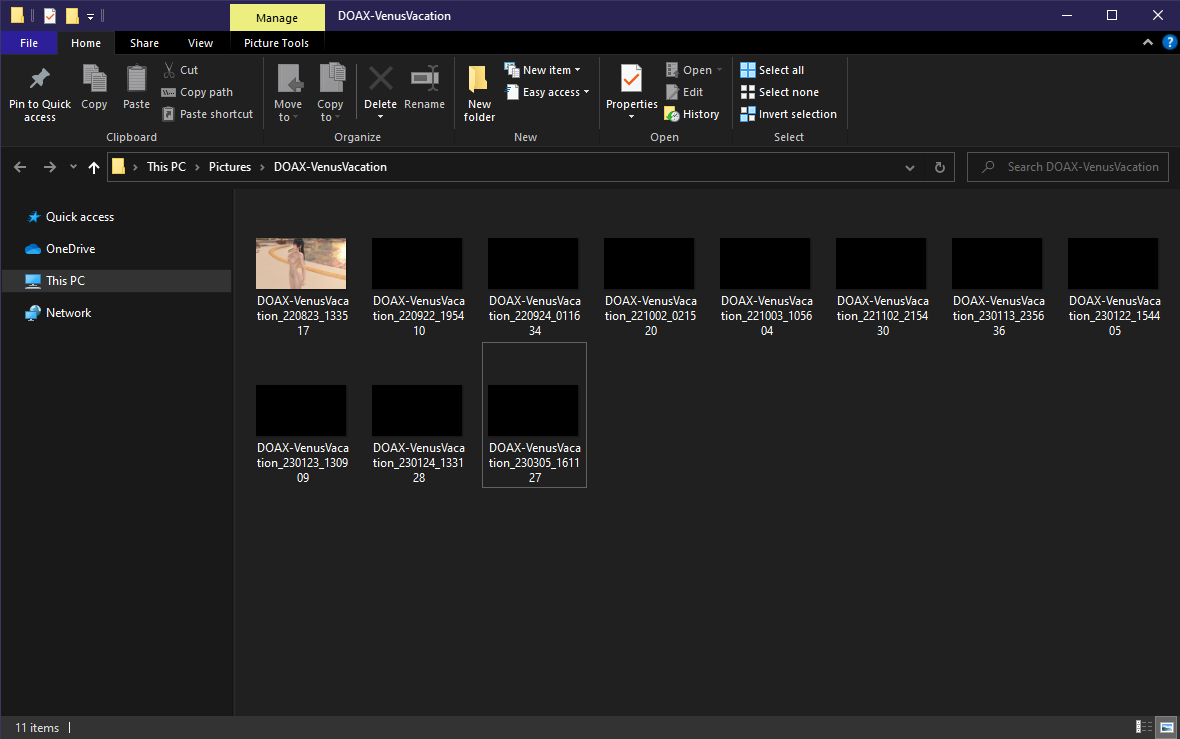This screenshot has height=739, width=1180.
Task: Click DOAX-VenusVacation breadcrumb in address bar
Action: [330, 167]
